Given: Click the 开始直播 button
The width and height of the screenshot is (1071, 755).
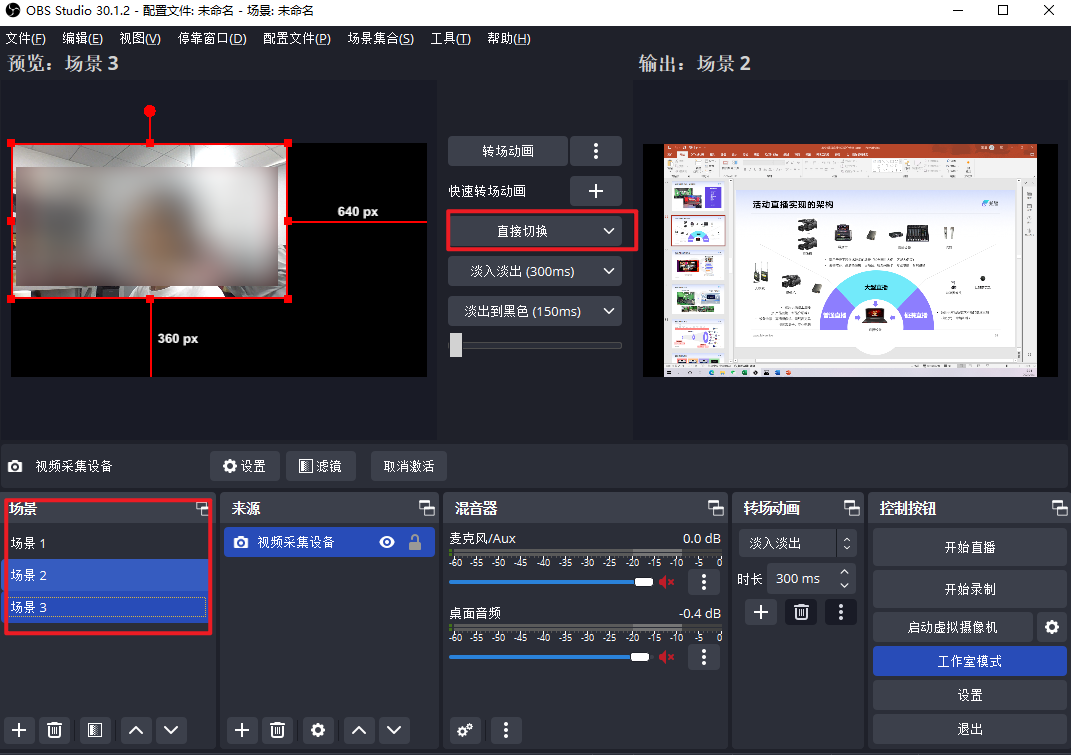Looking at the screenshot, I should (969, 547).
